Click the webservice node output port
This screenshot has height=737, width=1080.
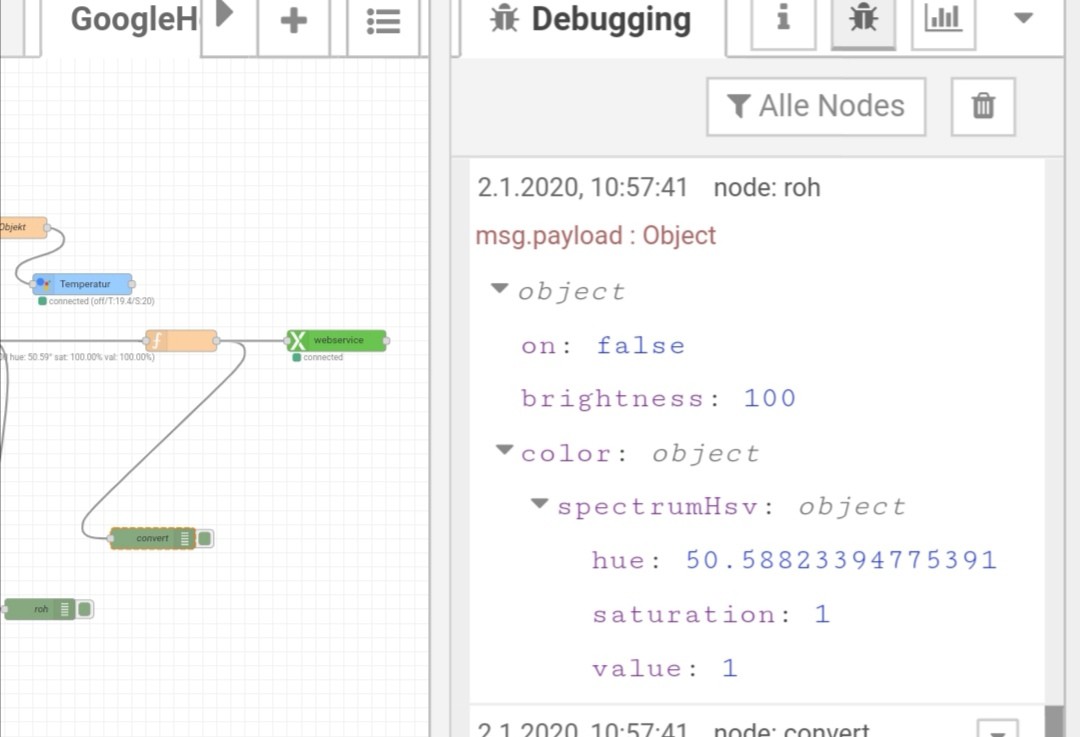pyautogui.click(x=386, y=340)
